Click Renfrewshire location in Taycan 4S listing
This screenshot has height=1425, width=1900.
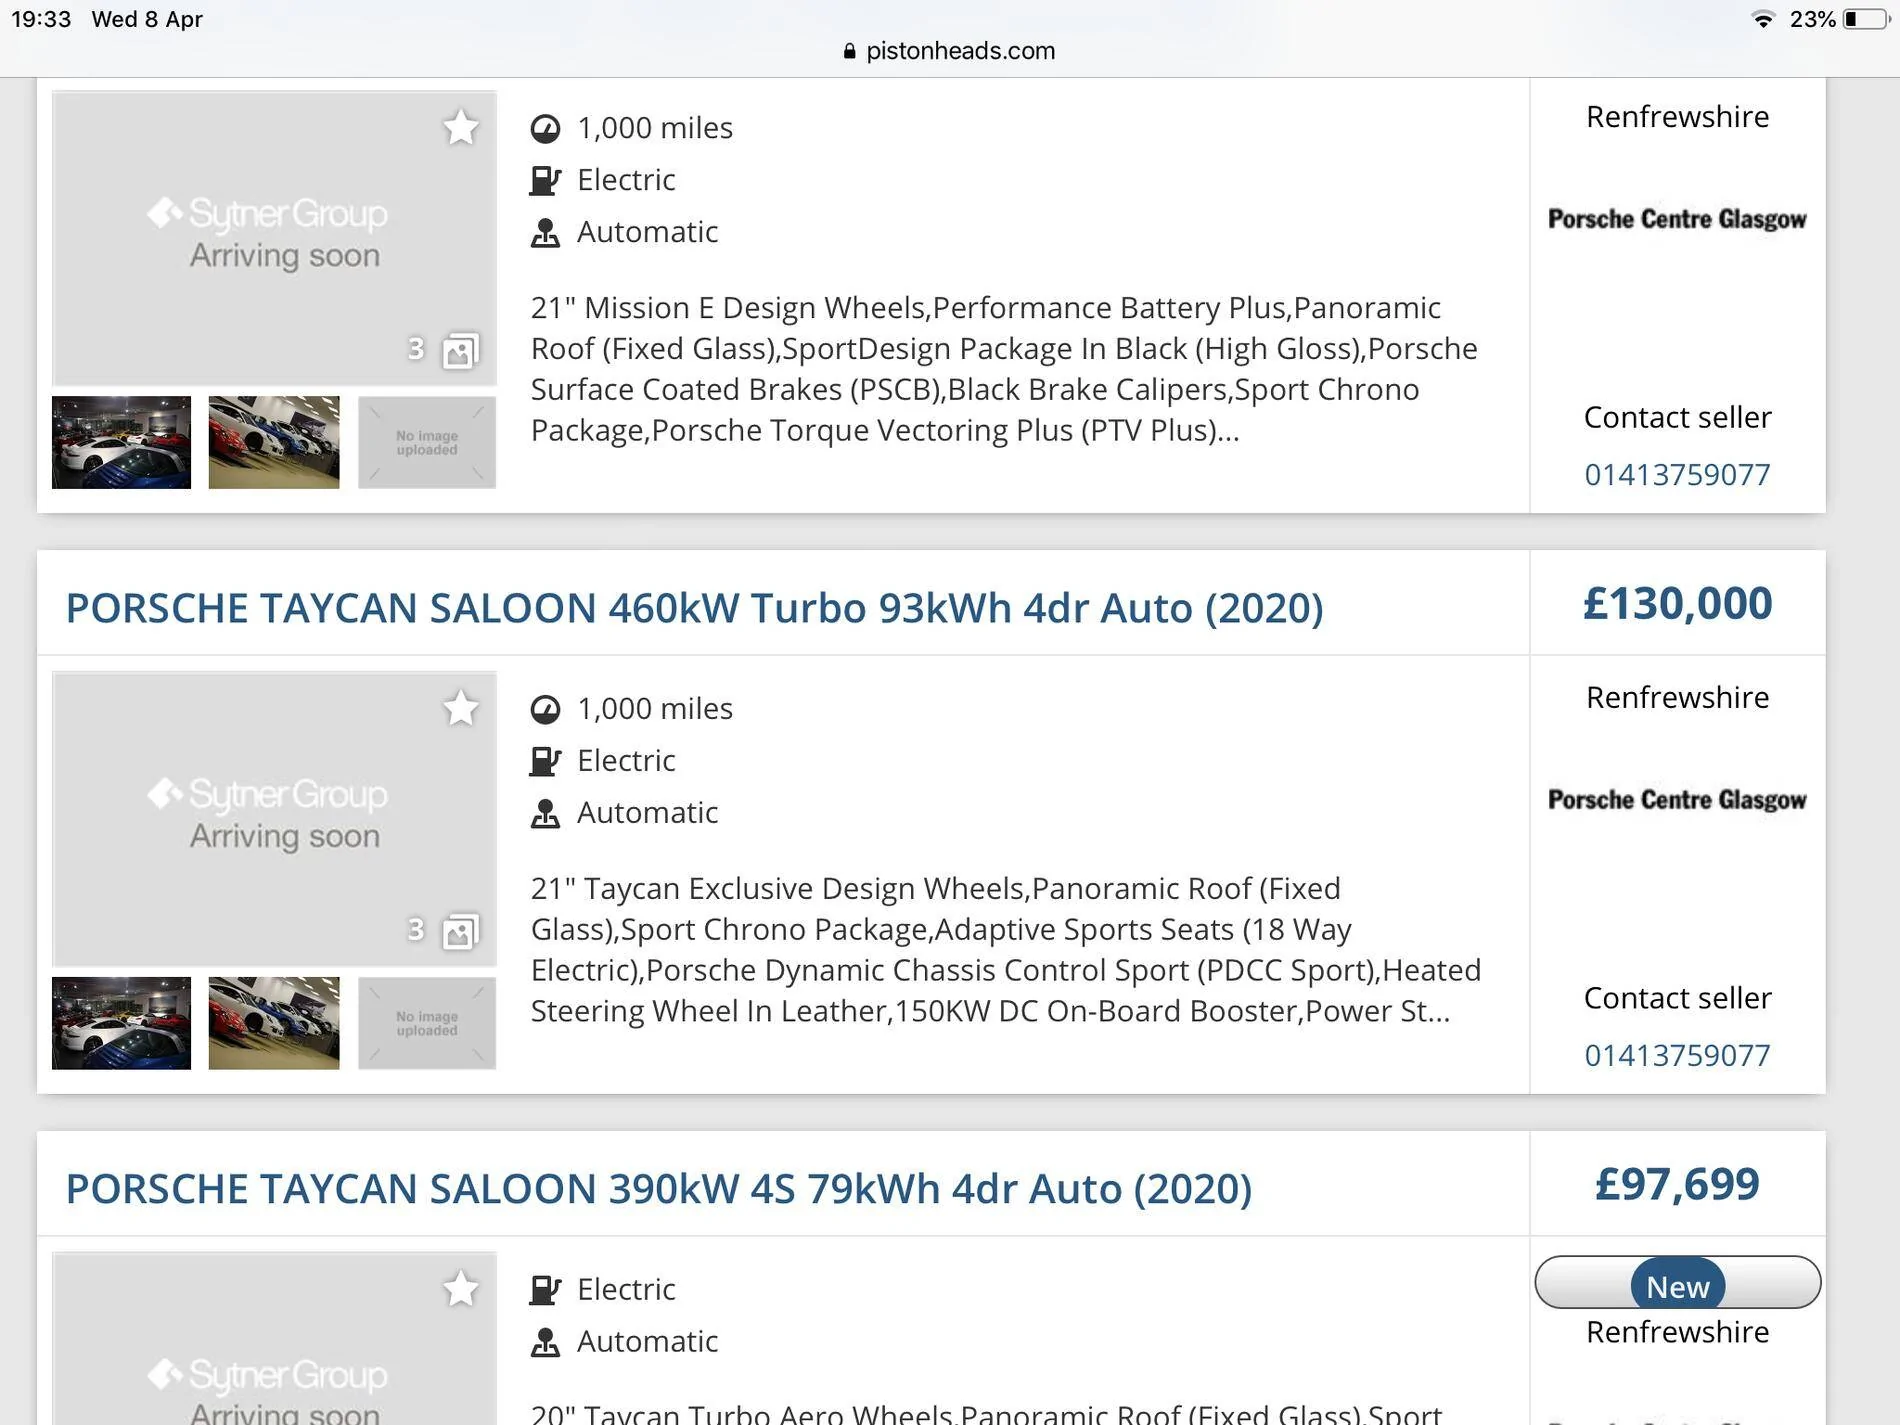coord(1677,1332)
